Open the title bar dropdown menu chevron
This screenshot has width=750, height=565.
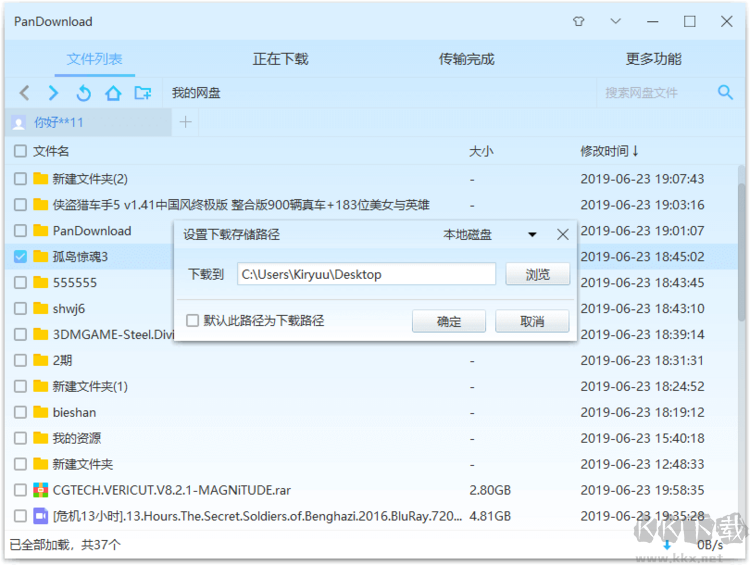click(616, 22)
